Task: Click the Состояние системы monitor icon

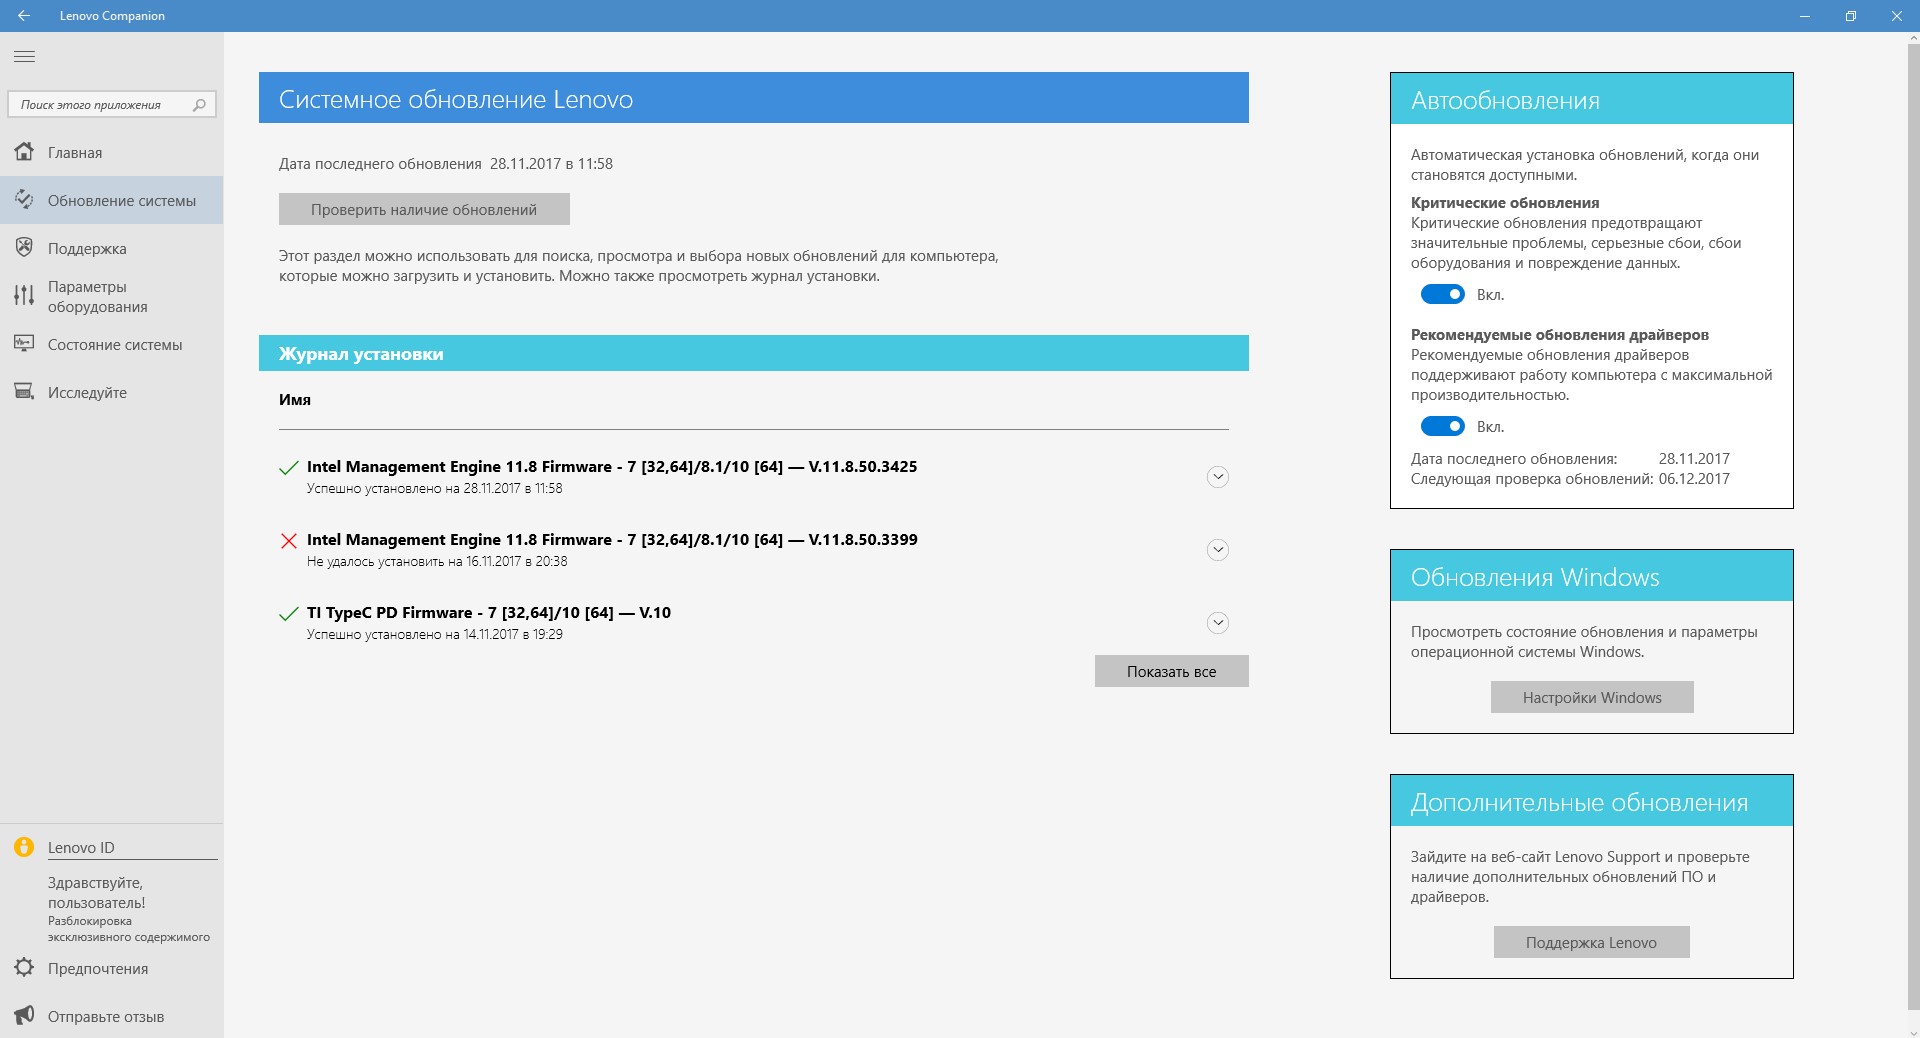Action: [24, 344]
